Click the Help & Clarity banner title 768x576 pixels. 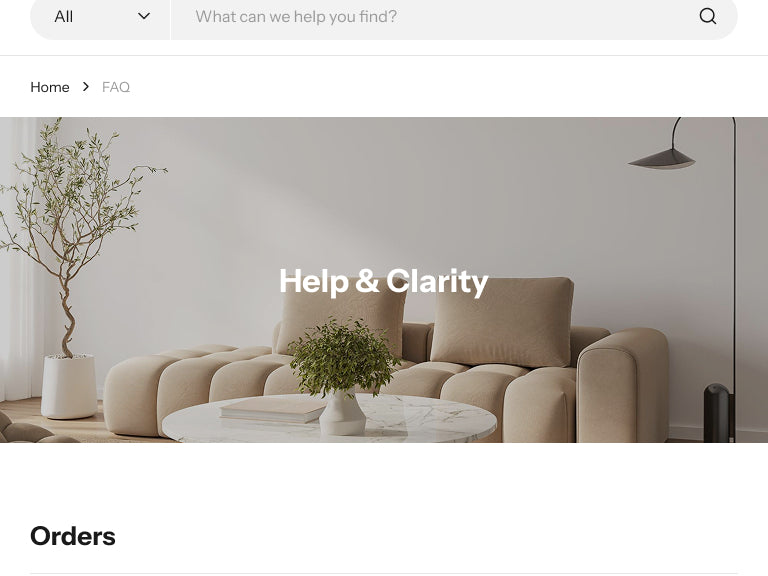click(x=384, y=282)
